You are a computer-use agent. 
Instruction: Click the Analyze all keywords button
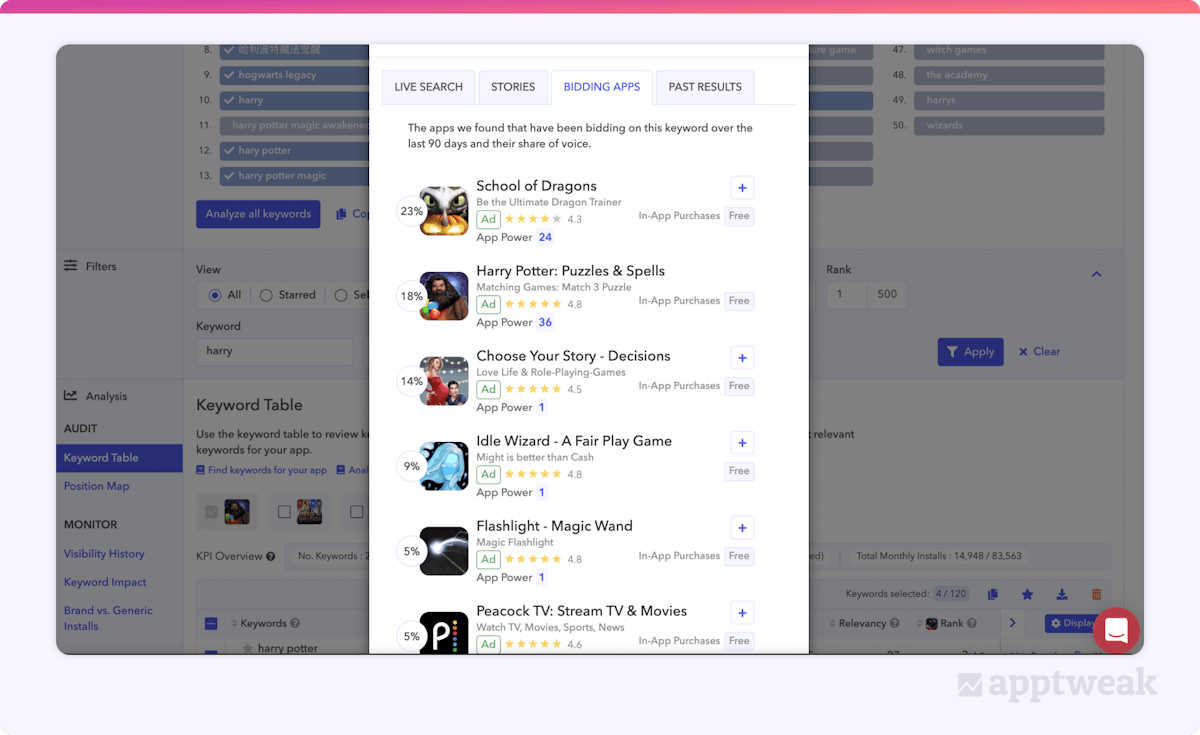coord(258,214)
